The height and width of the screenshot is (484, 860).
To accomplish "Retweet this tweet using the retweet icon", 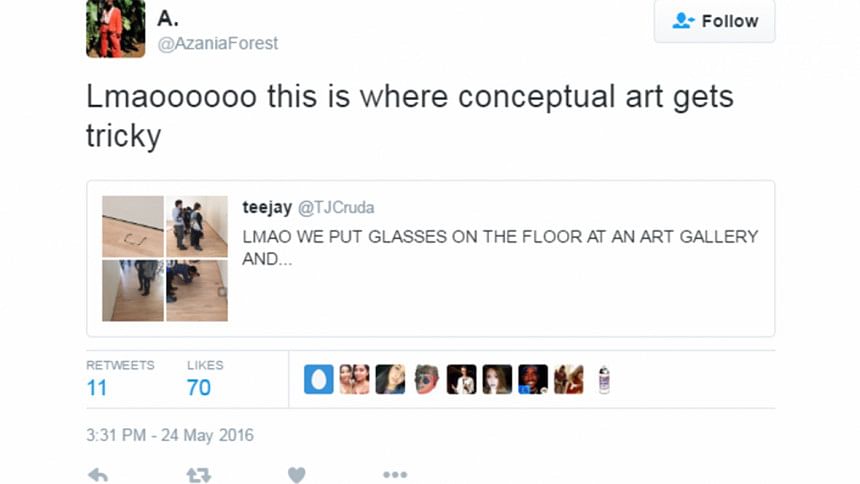I will click(199, 475).
